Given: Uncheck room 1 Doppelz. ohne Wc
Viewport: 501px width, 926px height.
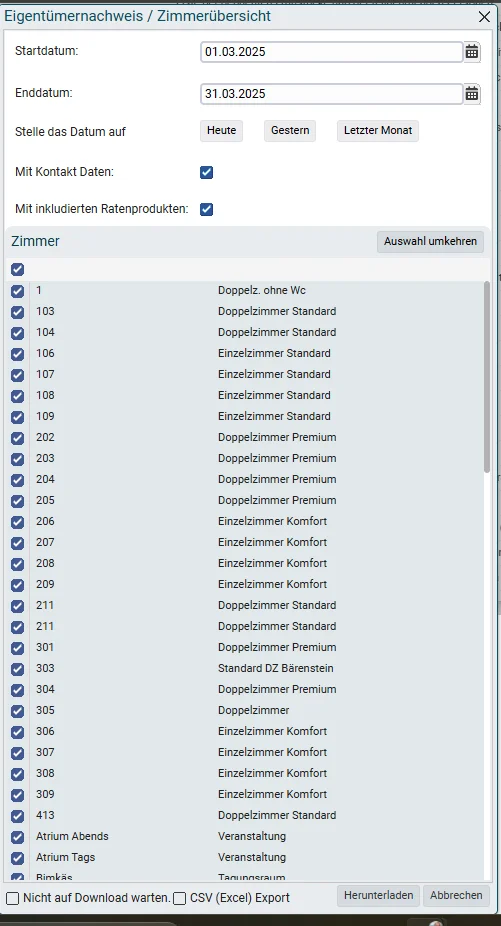Looking at the screenshot, I should click(18, 291).
